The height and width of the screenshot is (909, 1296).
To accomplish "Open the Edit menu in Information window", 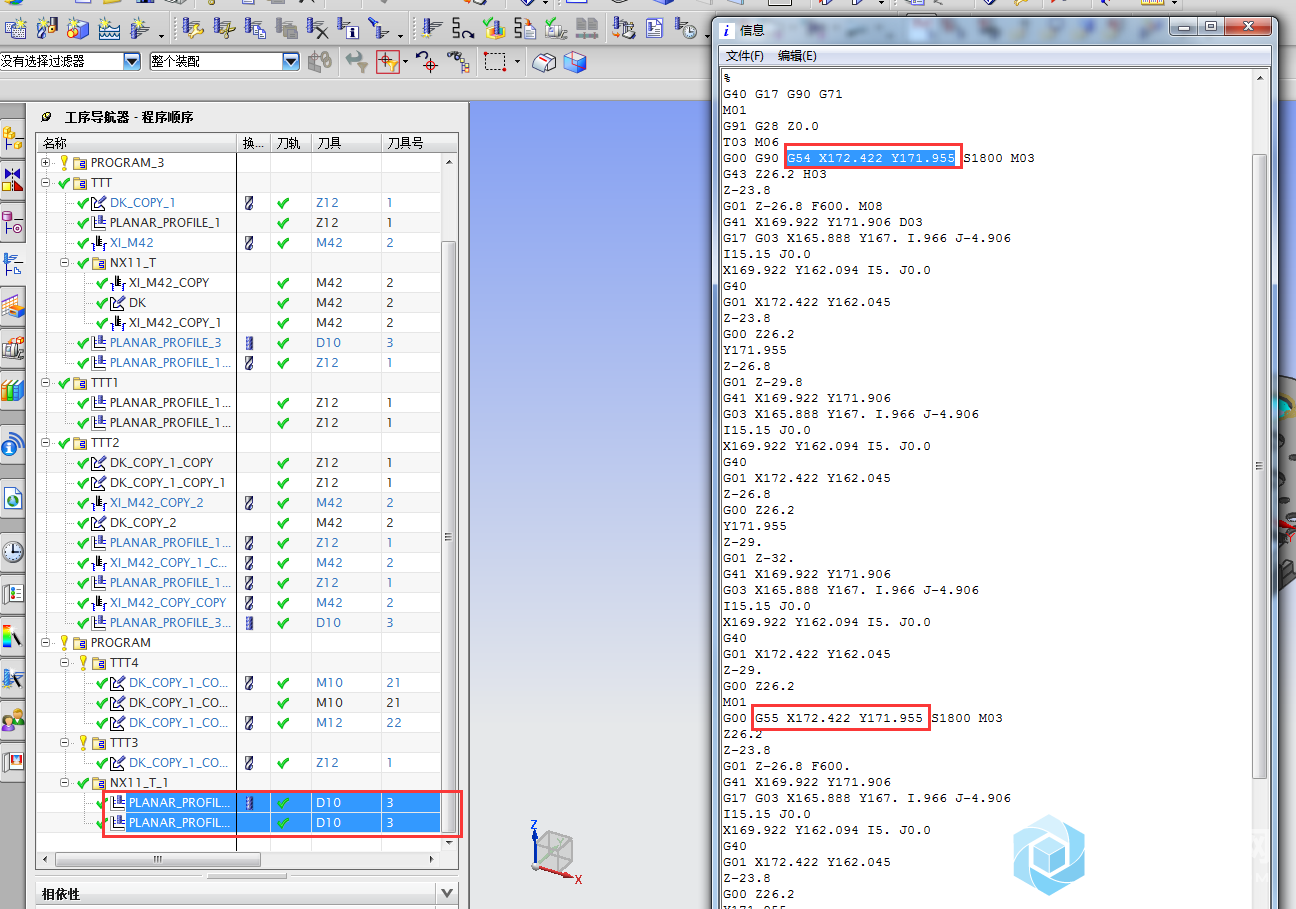I will pyautogui.click(x=797, y=56).
